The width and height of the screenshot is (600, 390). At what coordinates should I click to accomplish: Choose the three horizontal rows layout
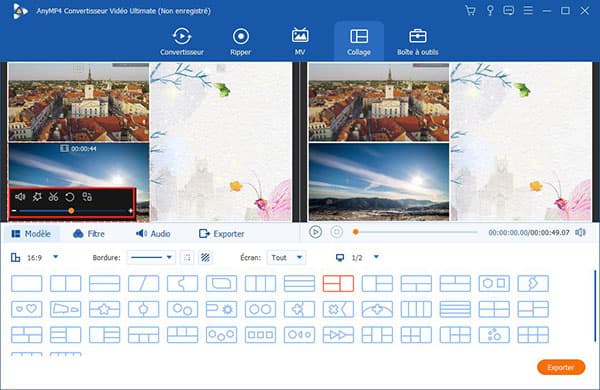(299, 284)
